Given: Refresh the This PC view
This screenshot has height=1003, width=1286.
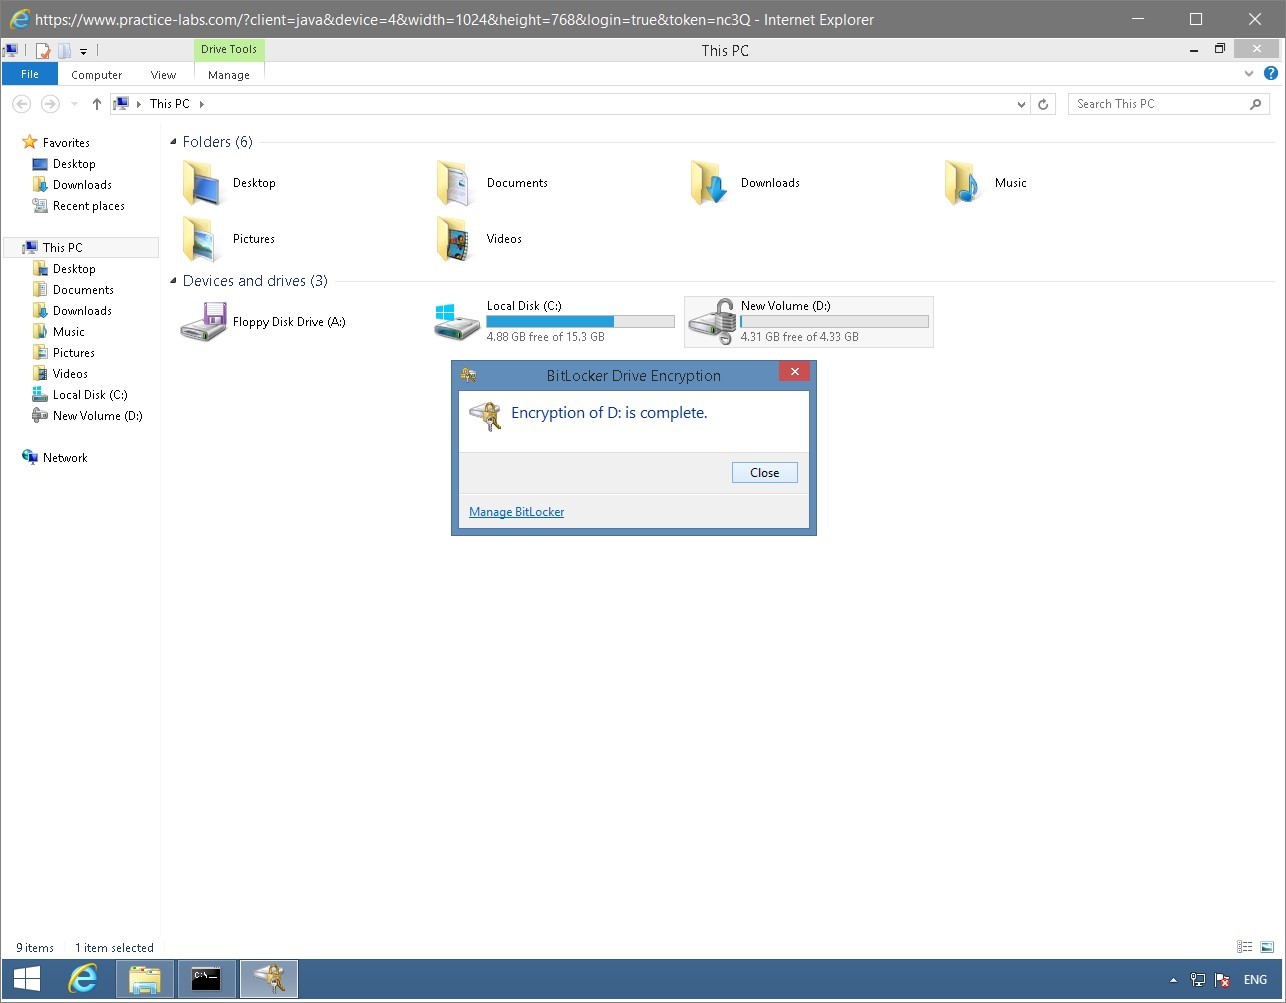Looking at the screenshot, I should (x=1043, y=103).
